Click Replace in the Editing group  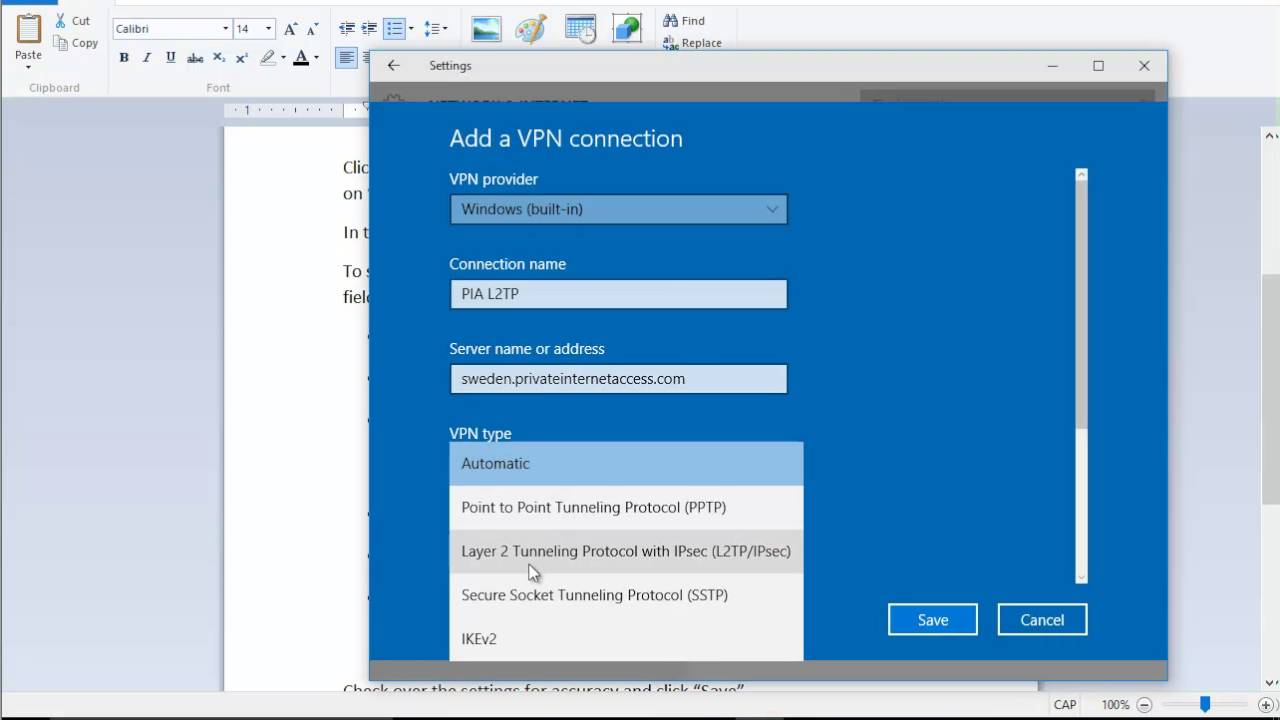[x=692, y=43]
